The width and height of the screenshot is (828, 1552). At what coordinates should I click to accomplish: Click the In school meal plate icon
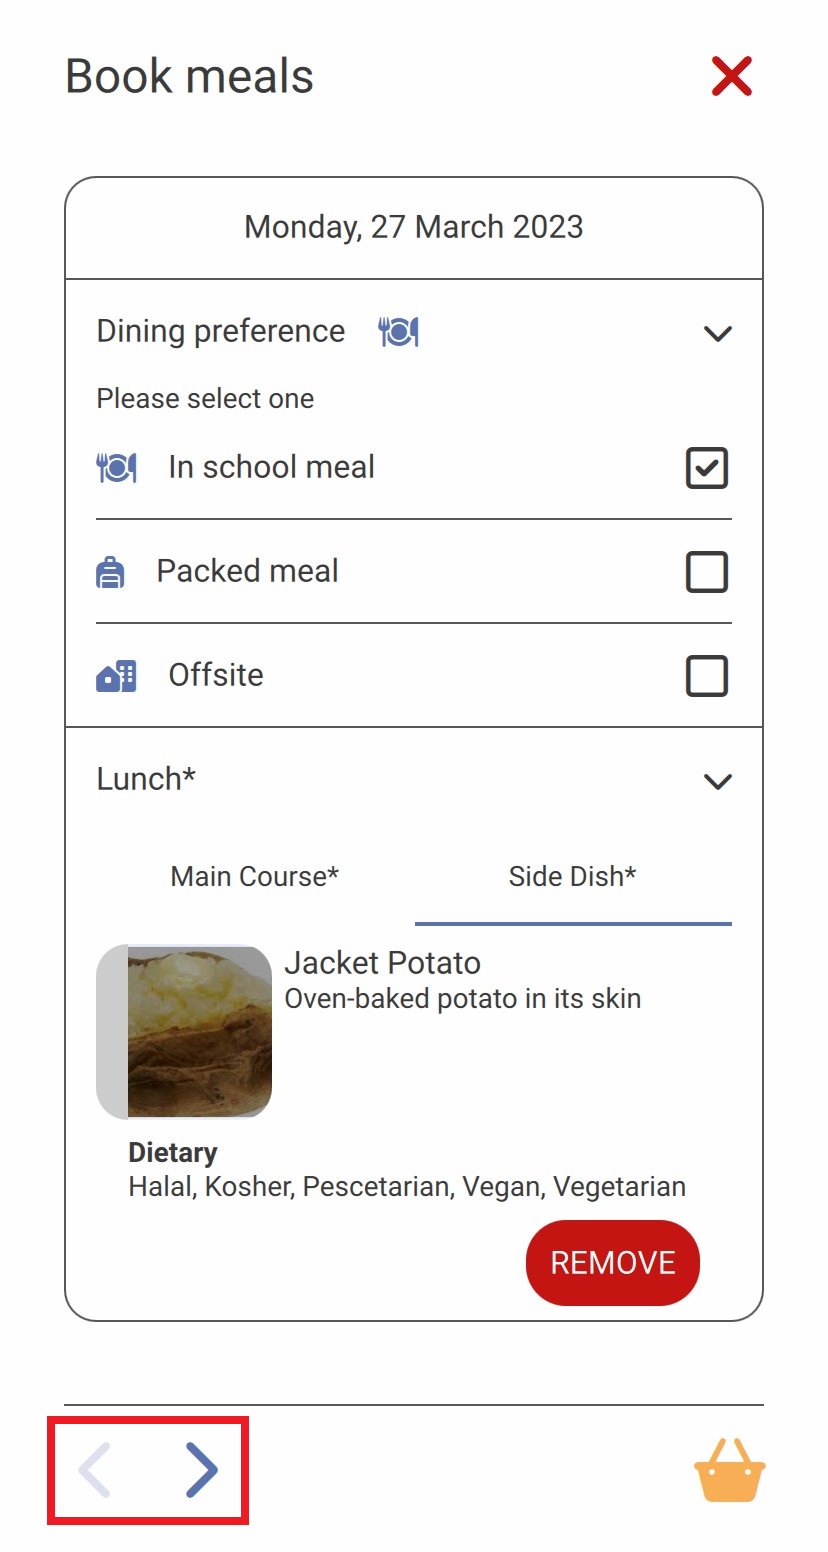coord(116,467)
